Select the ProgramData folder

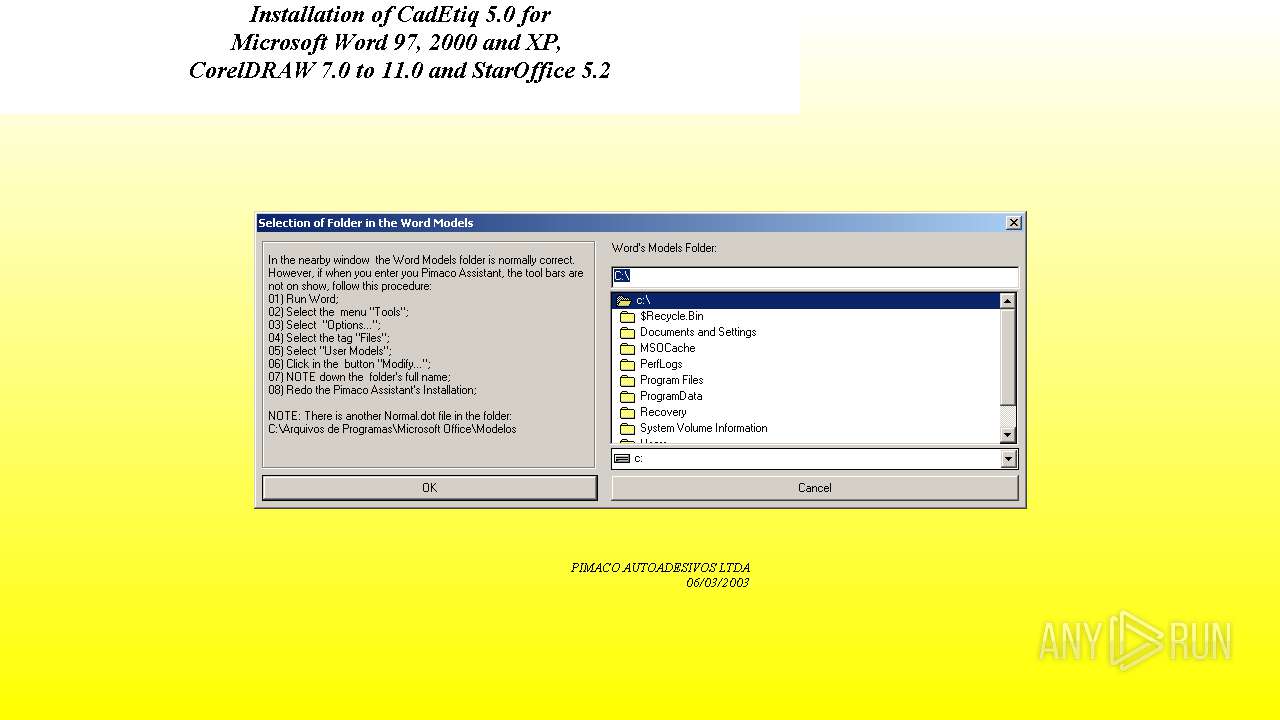(x=806, y=396)
